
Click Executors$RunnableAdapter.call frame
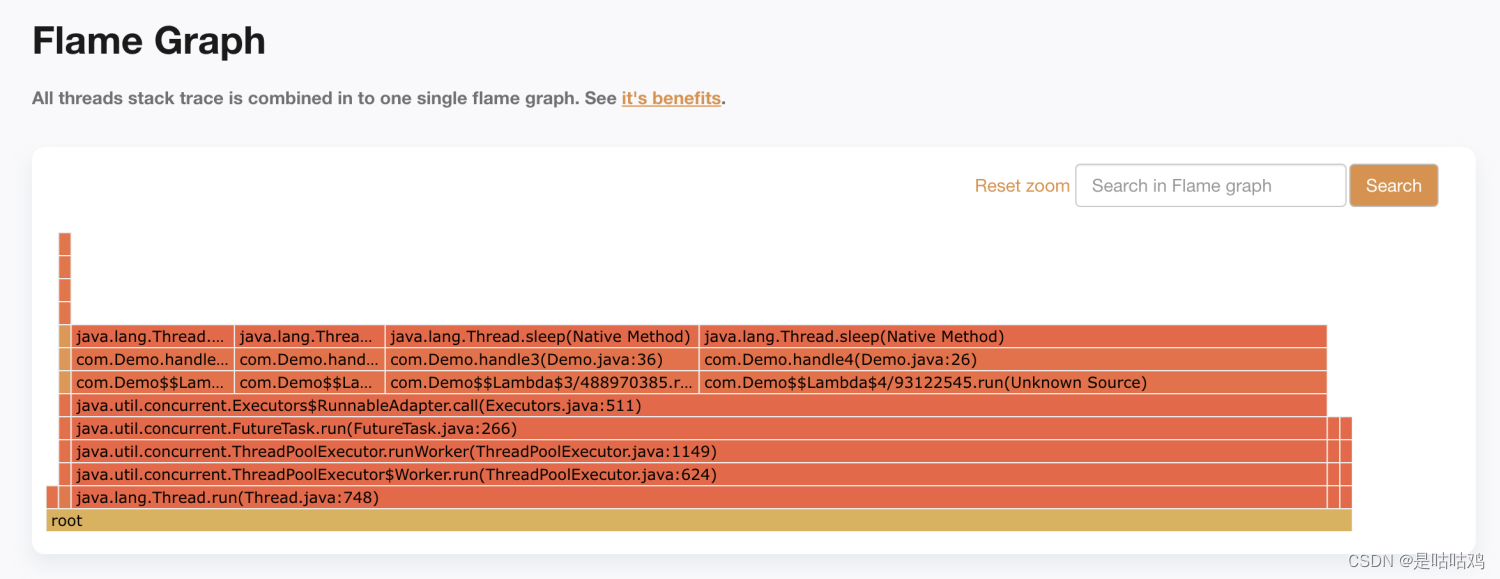[x=699, y=405]
